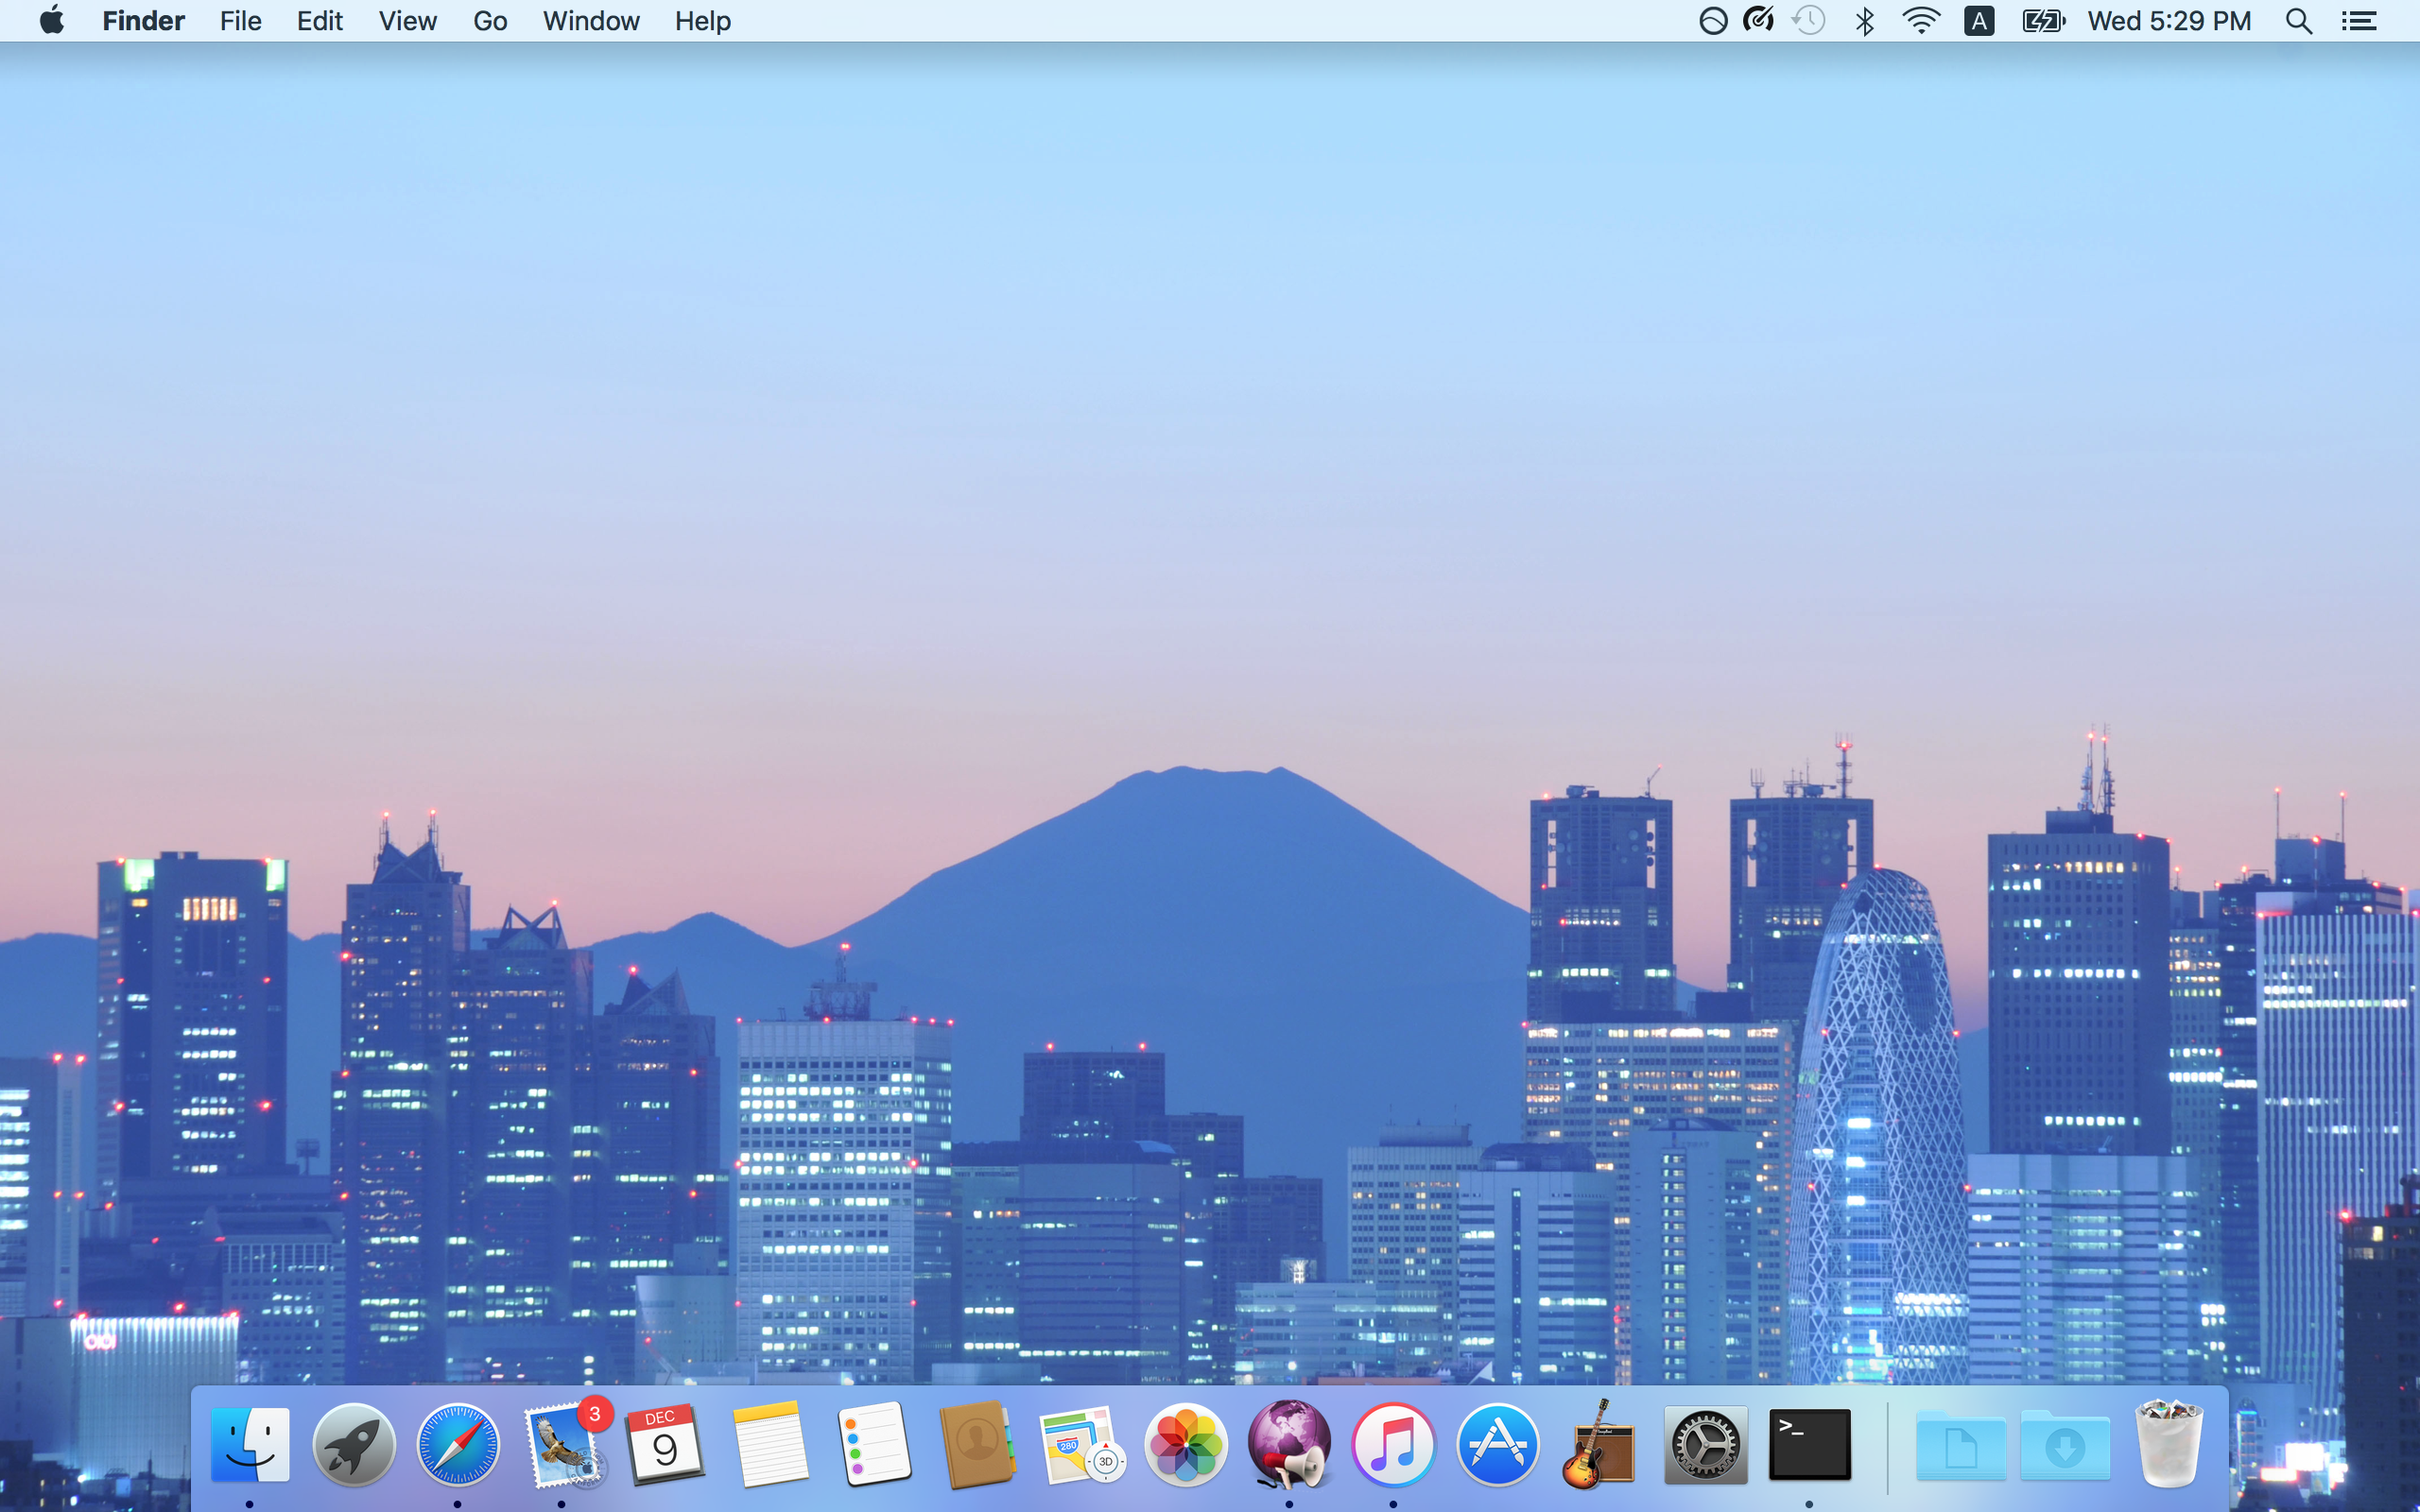Open the Window menu
Viewport: 2420px width, 1512px height.
(x=590, y=21)
